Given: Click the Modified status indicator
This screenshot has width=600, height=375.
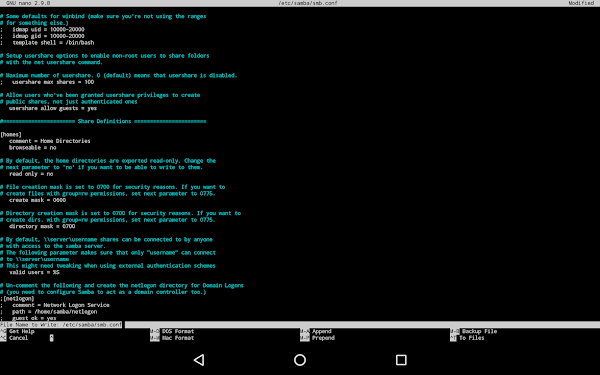Looking at the screenshot, I should tap(581, 3).
